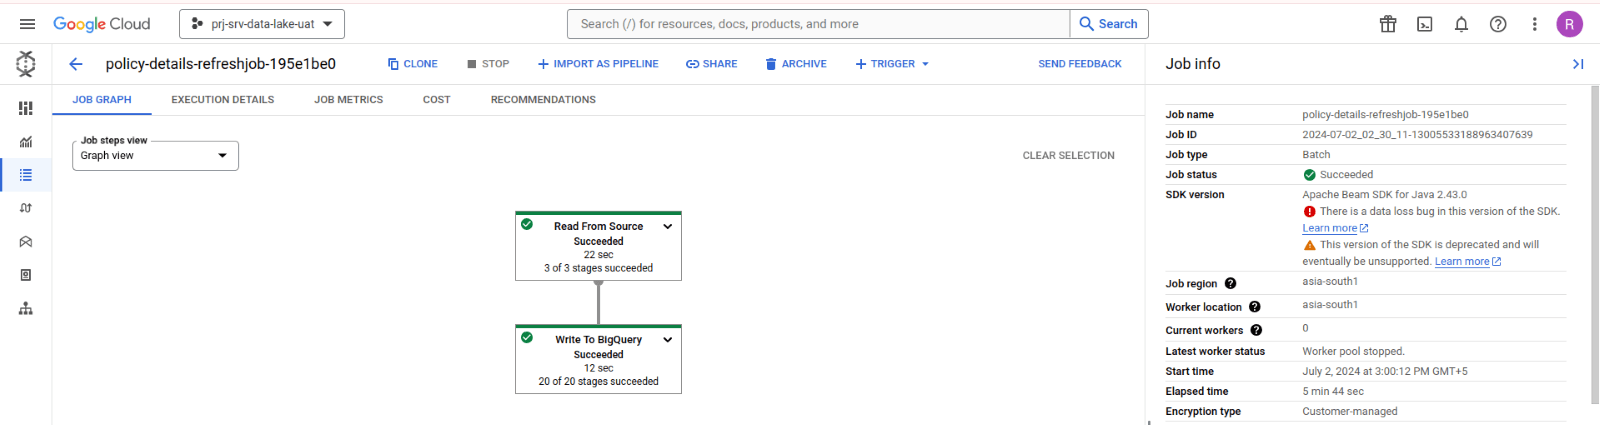Collapse the Job info side panel
Viewport: 1600px width, 425px height.
(x=1578, y=64)
